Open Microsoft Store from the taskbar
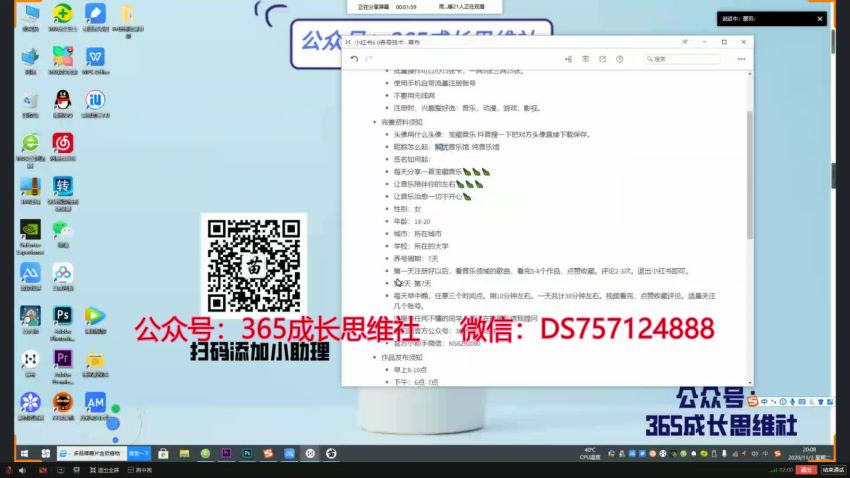Screen dimensions: 850x478 click(x=163, y=454)
